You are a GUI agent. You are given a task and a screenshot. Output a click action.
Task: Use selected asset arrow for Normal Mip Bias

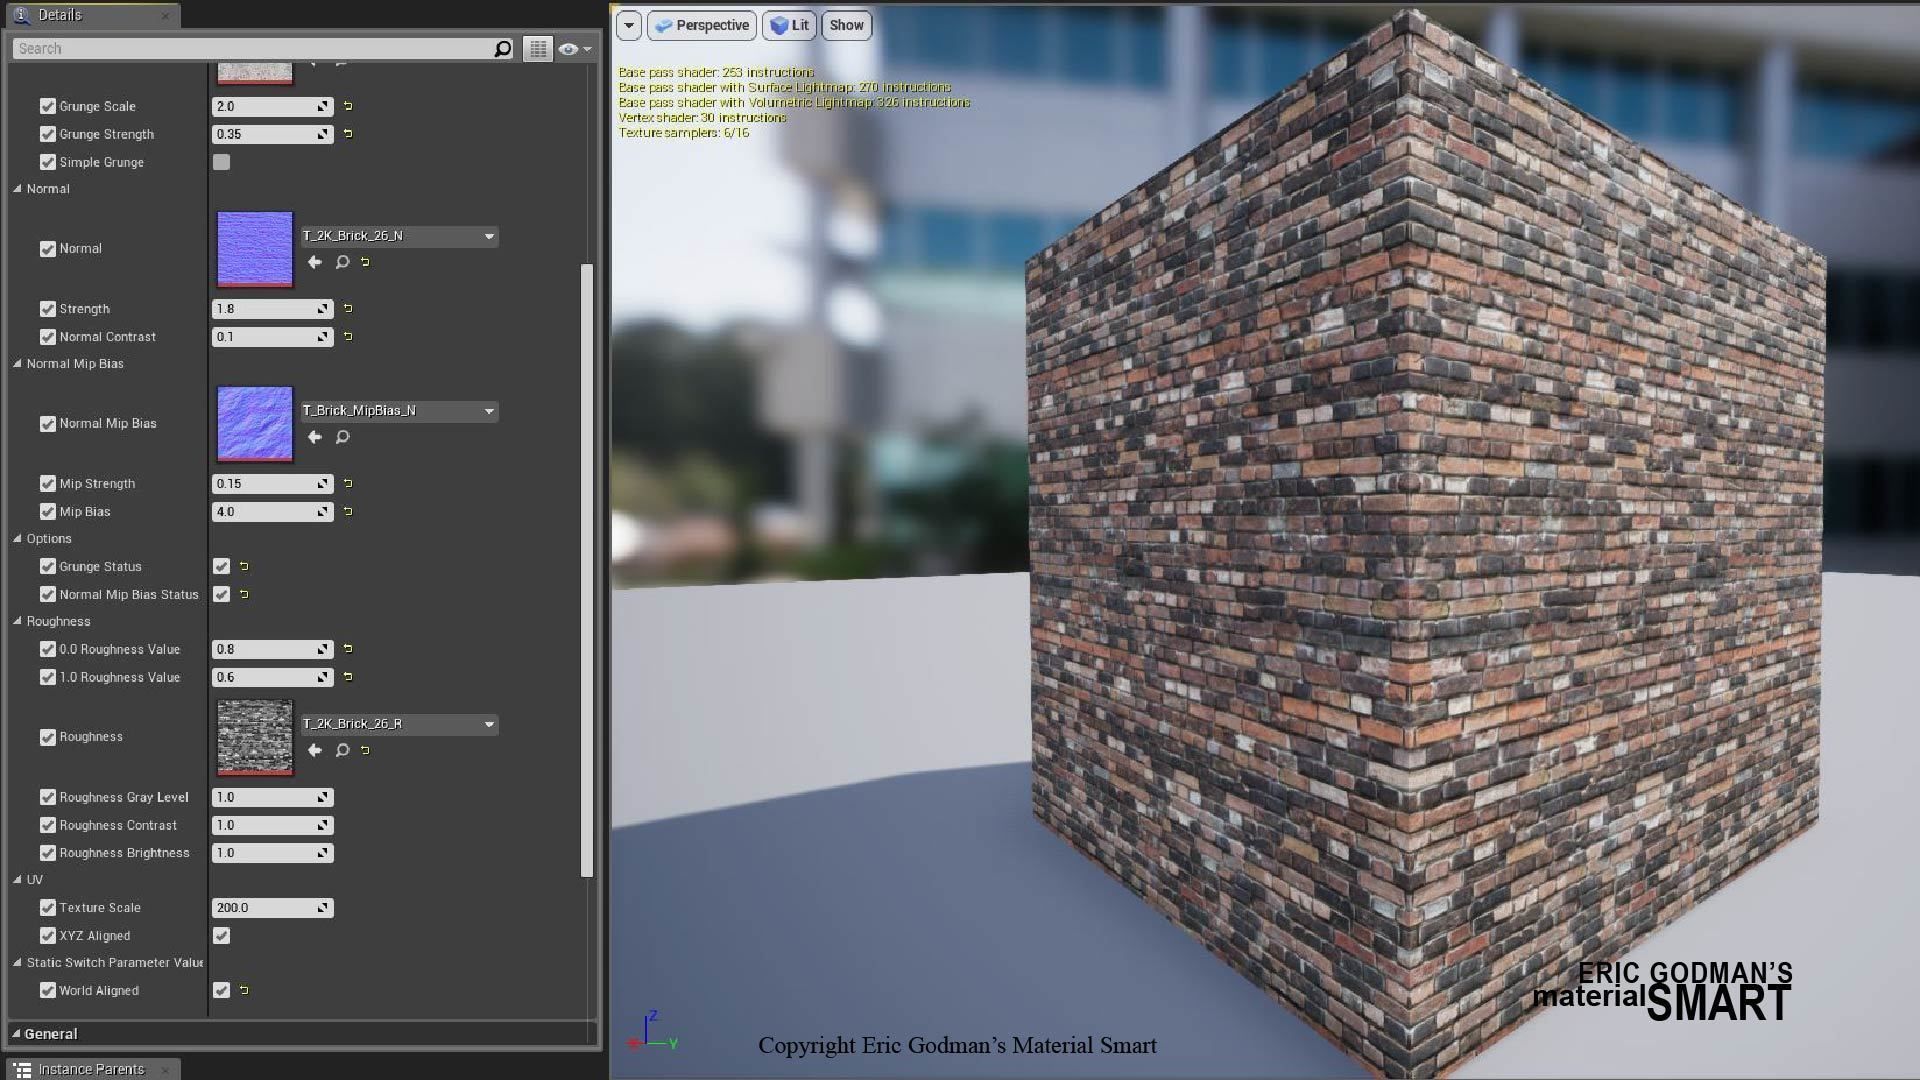315,437
